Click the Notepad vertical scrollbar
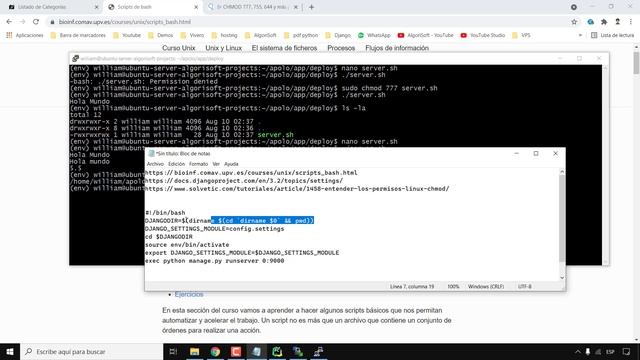Viewport: 640px width, 360px height. (562, 219)
